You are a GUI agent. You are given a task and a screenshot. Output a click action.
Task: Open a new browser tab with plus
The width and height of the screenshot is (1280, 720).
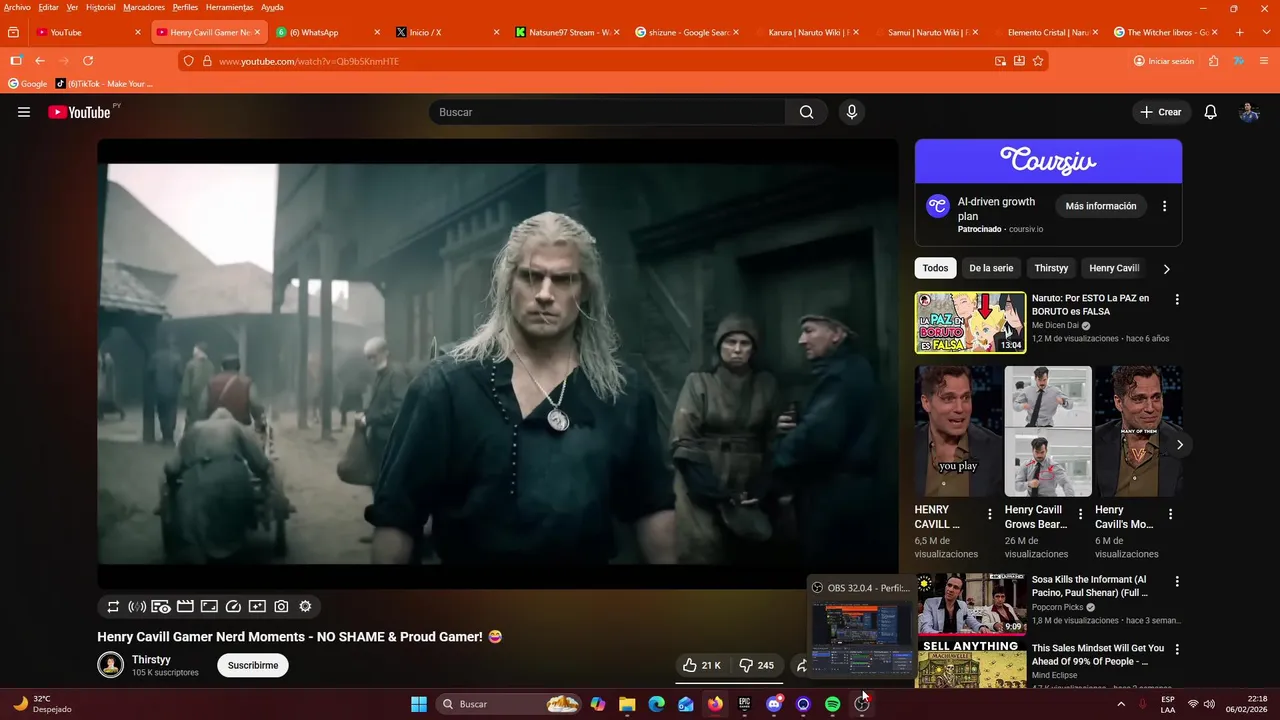click(x=1240, y=32)
